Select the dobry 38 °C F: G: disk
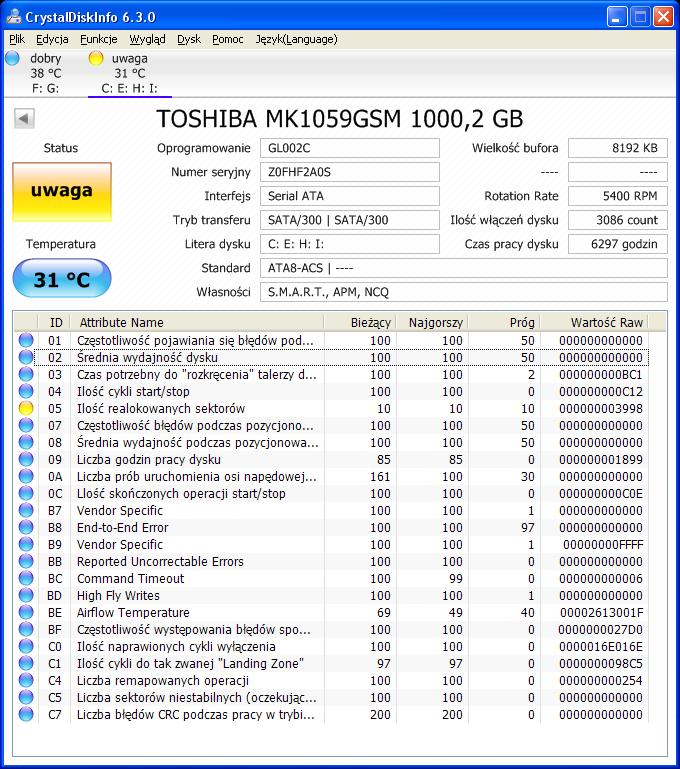 (x=45, y=73)
